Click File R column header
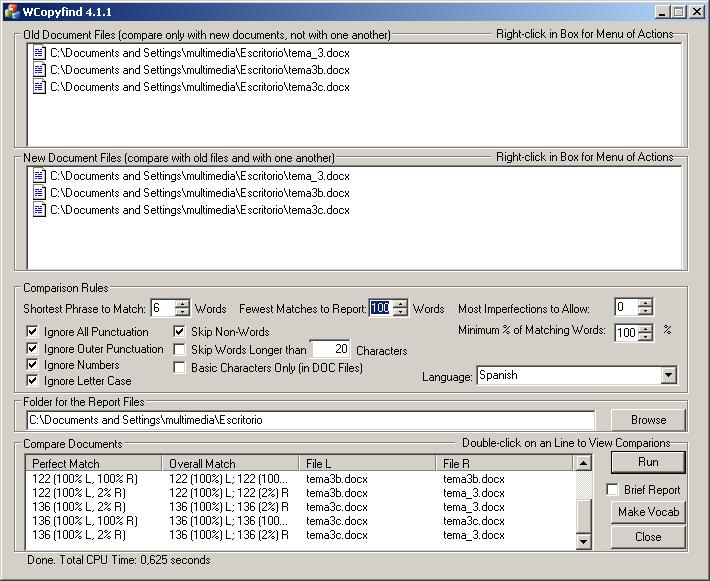The height and width of the screenshot is (581, 710). [x=504, y=463]
